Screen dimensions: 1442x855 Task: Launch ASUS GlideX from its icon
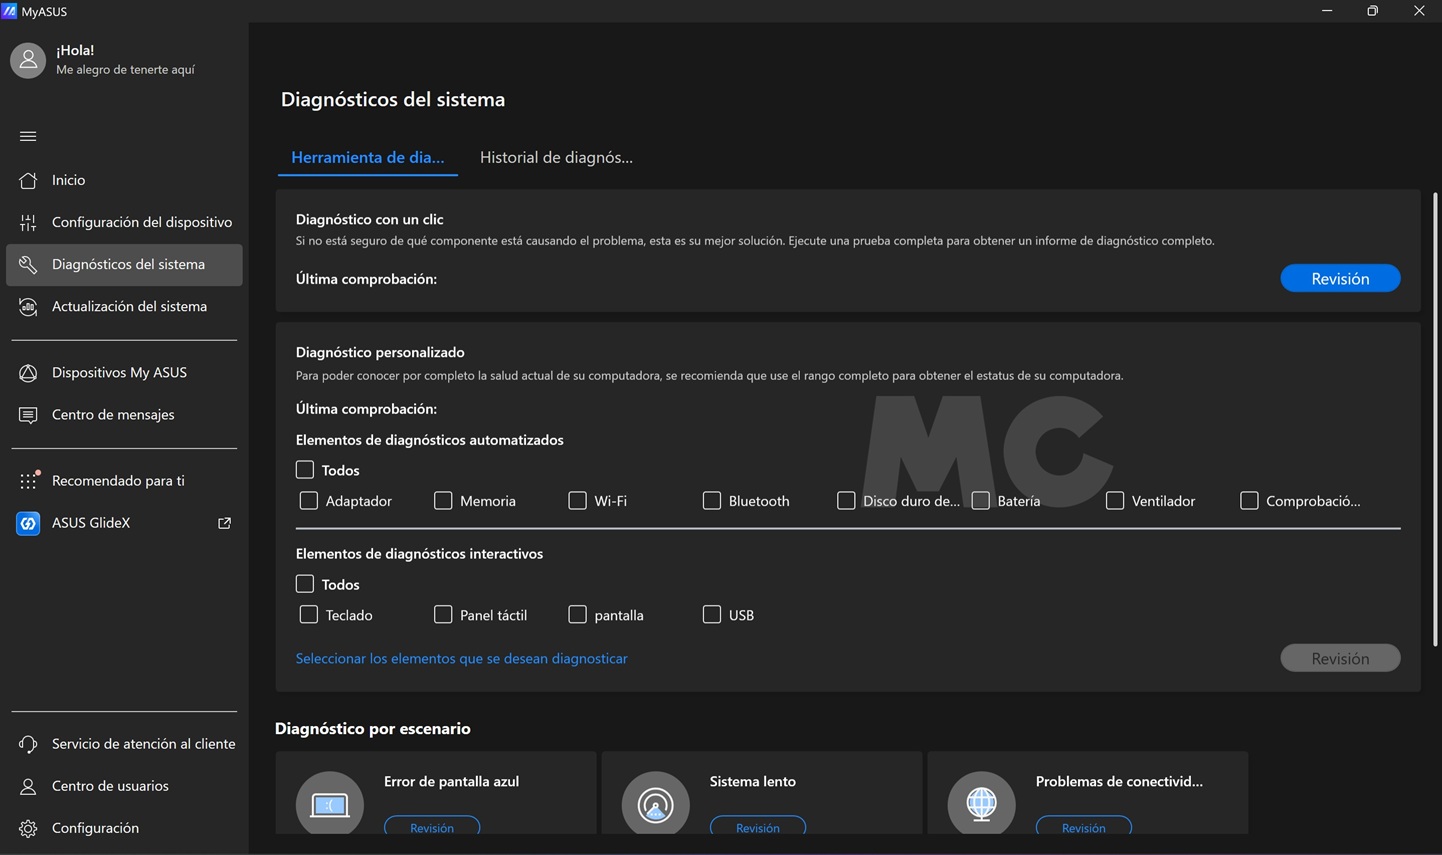click(28, 523)
